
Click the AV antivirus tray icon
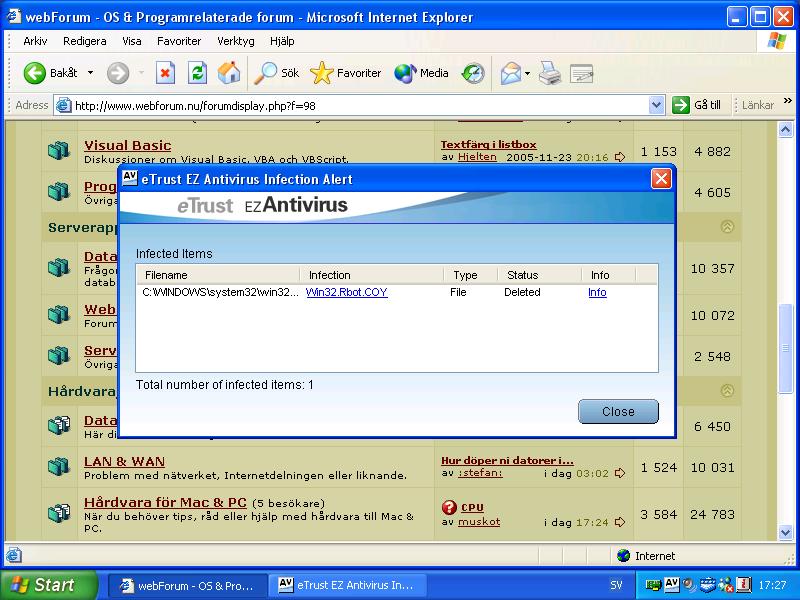pyautogui.click(x=671, y=584)
